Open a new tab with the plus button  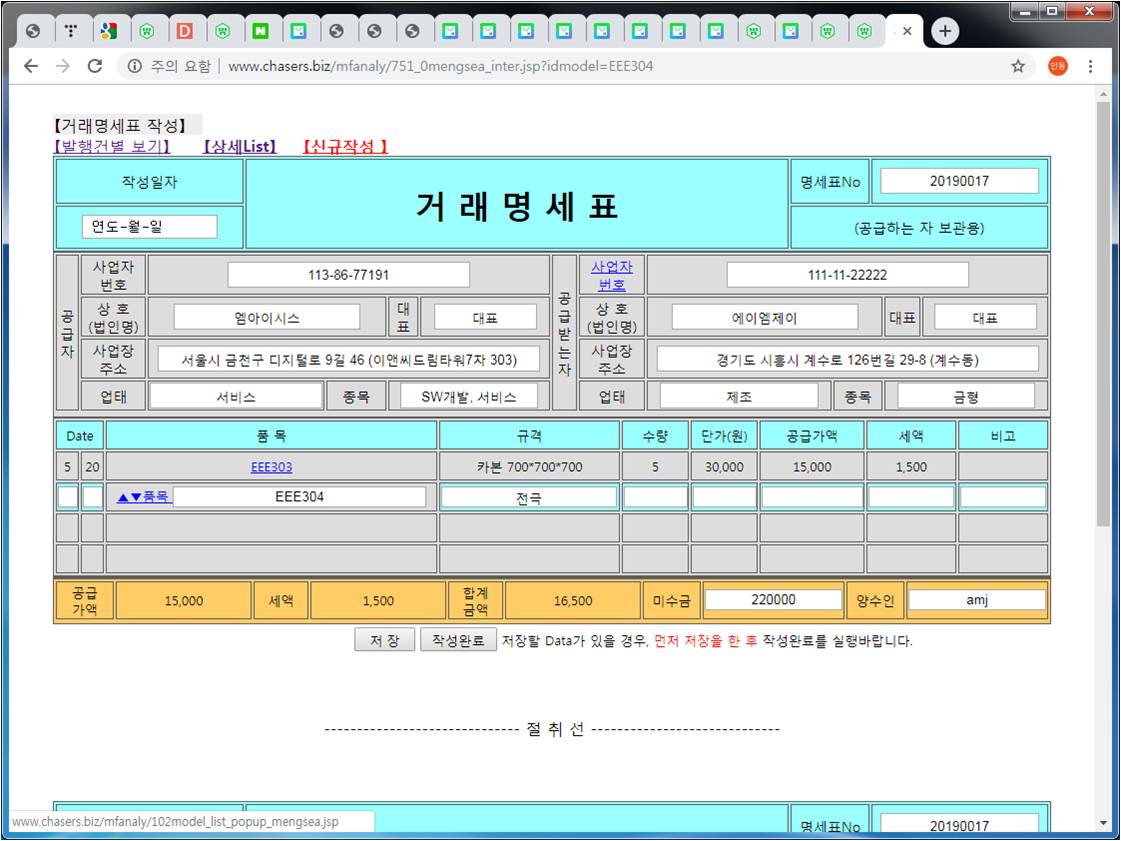945,31
